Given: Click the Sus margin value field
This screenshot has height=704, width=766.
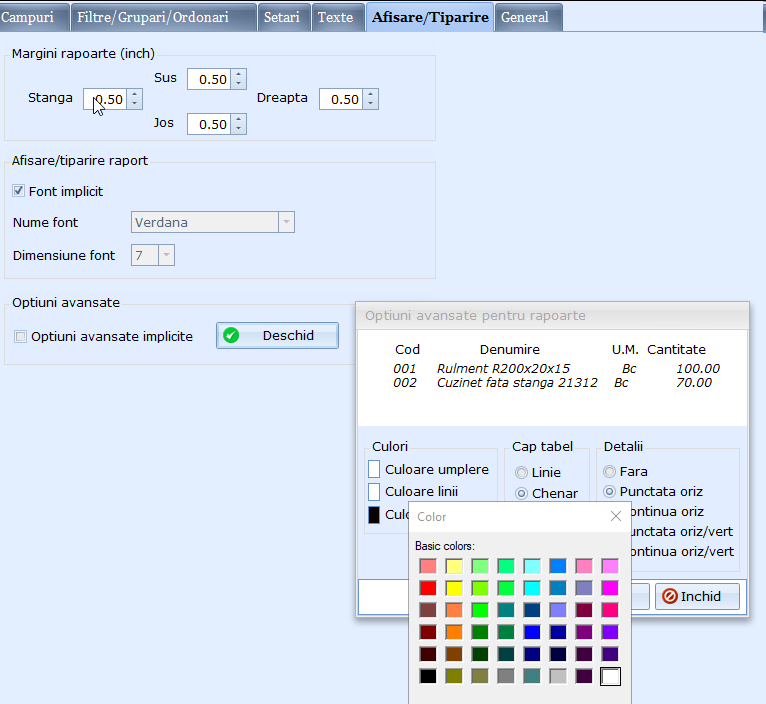Looking at the screenshot, I should 210,79.
